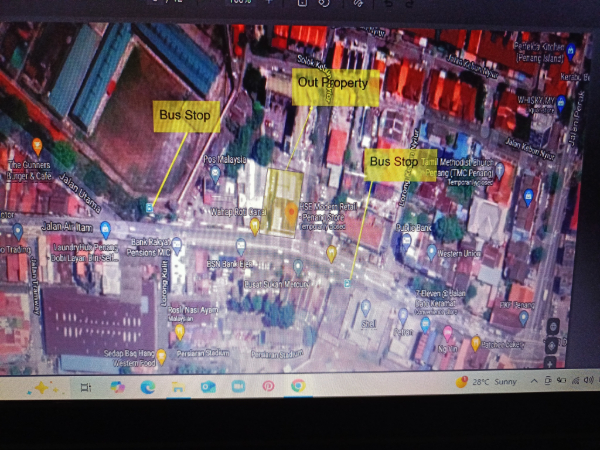Select the left bus stop map icon
Screen dimensions: 600x450
150,207
